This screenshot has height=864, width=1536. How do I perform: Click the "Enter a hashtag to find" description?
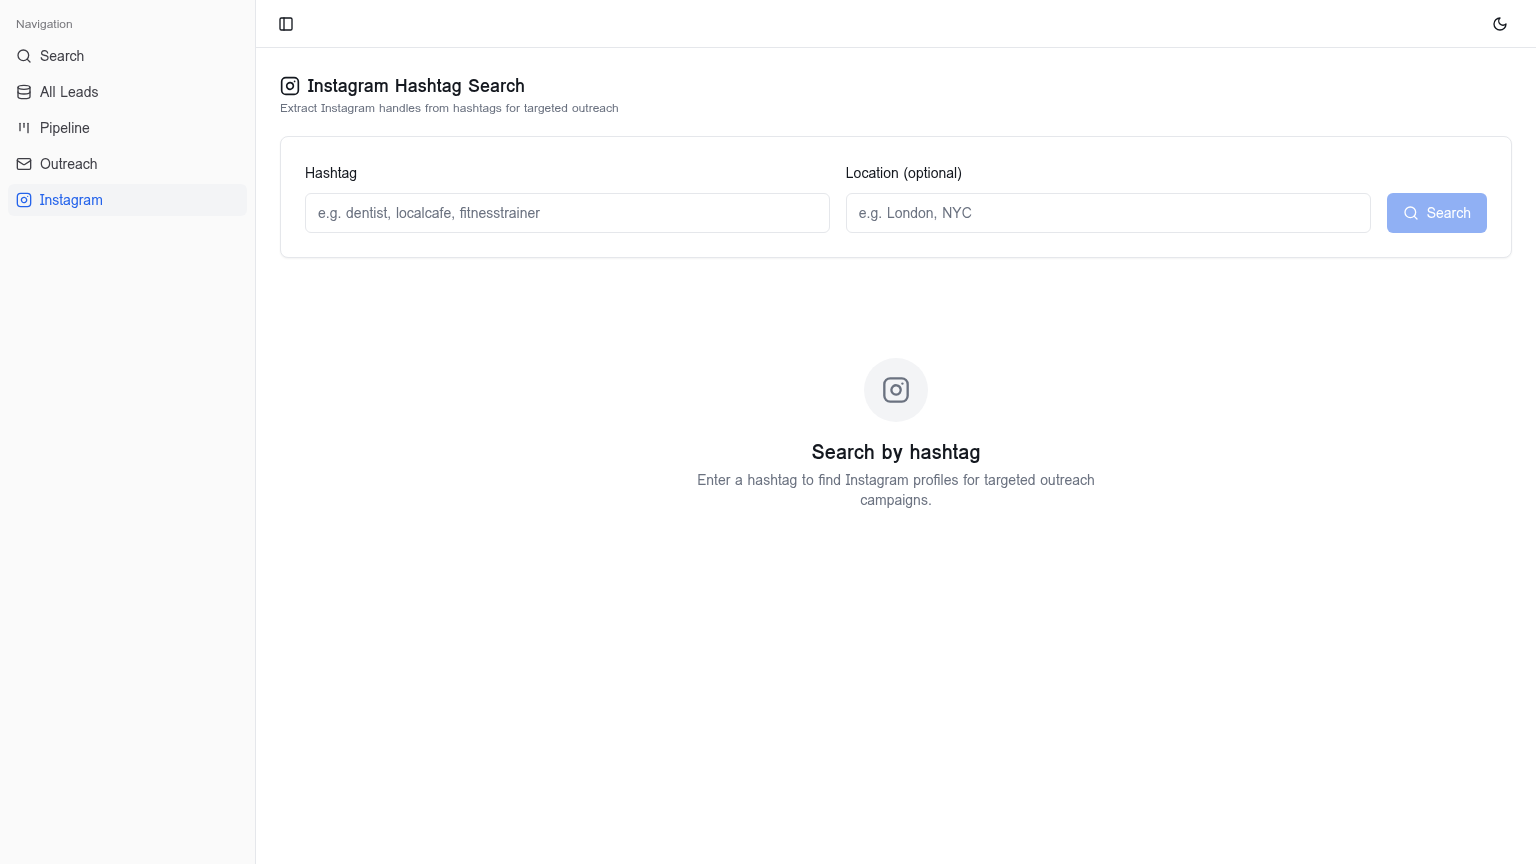(896, 490)
